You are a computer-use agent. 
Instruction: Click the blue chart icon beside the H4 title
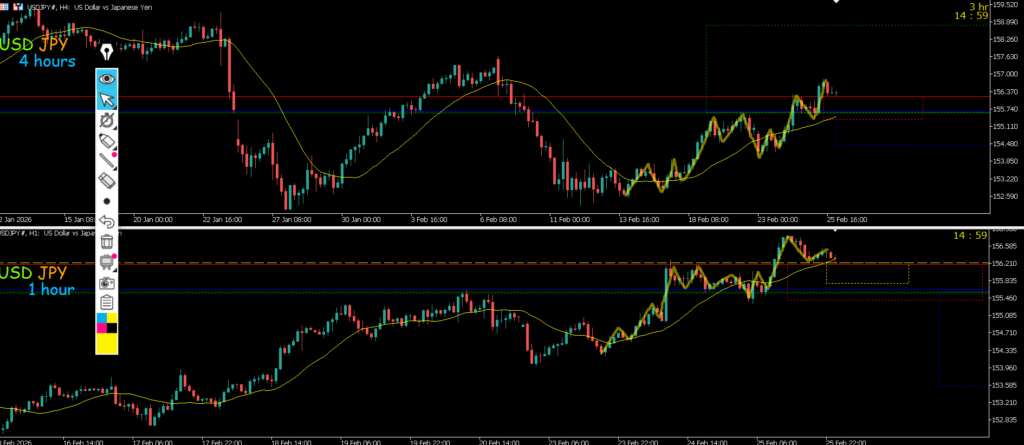pos(19,8)
